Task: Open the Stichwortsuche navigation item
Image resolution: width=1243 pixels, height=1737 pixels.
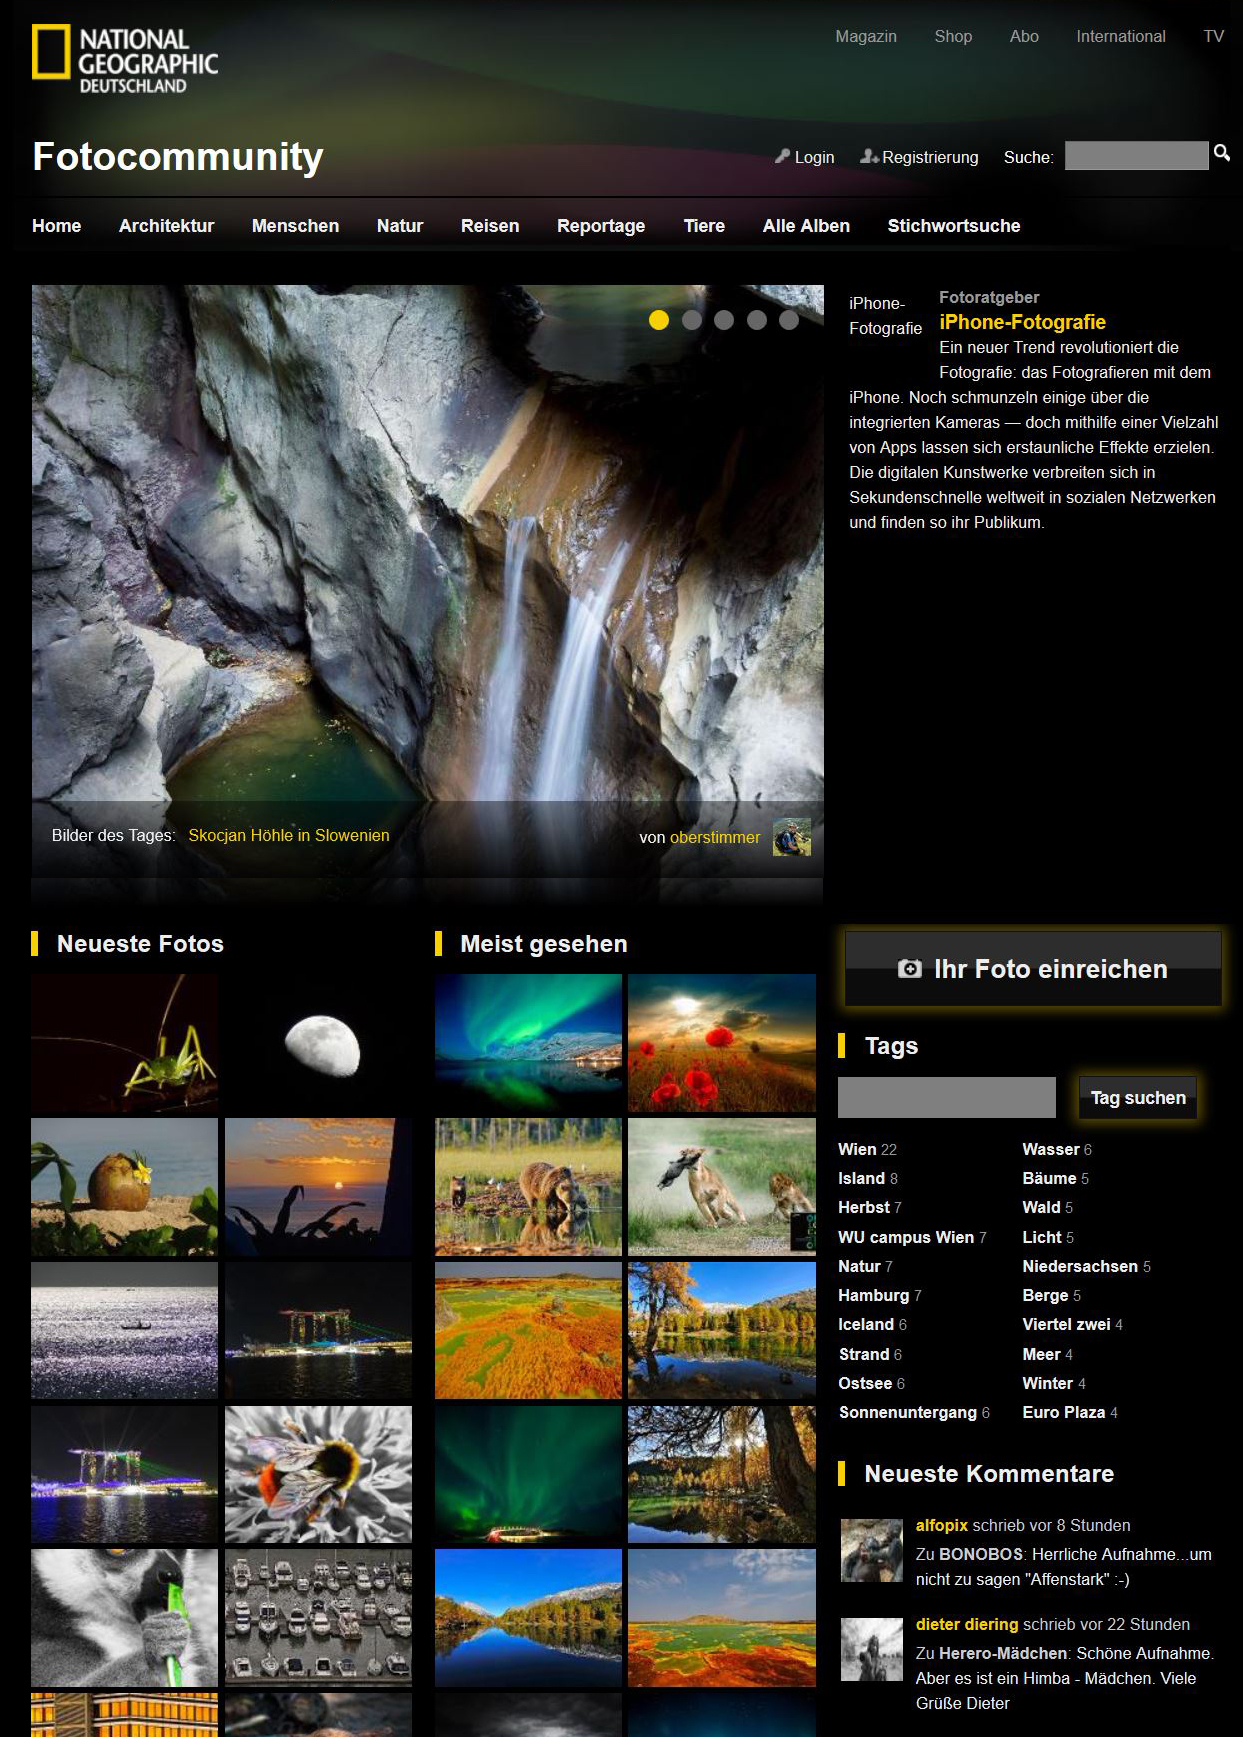Action: tap(953, 226)
